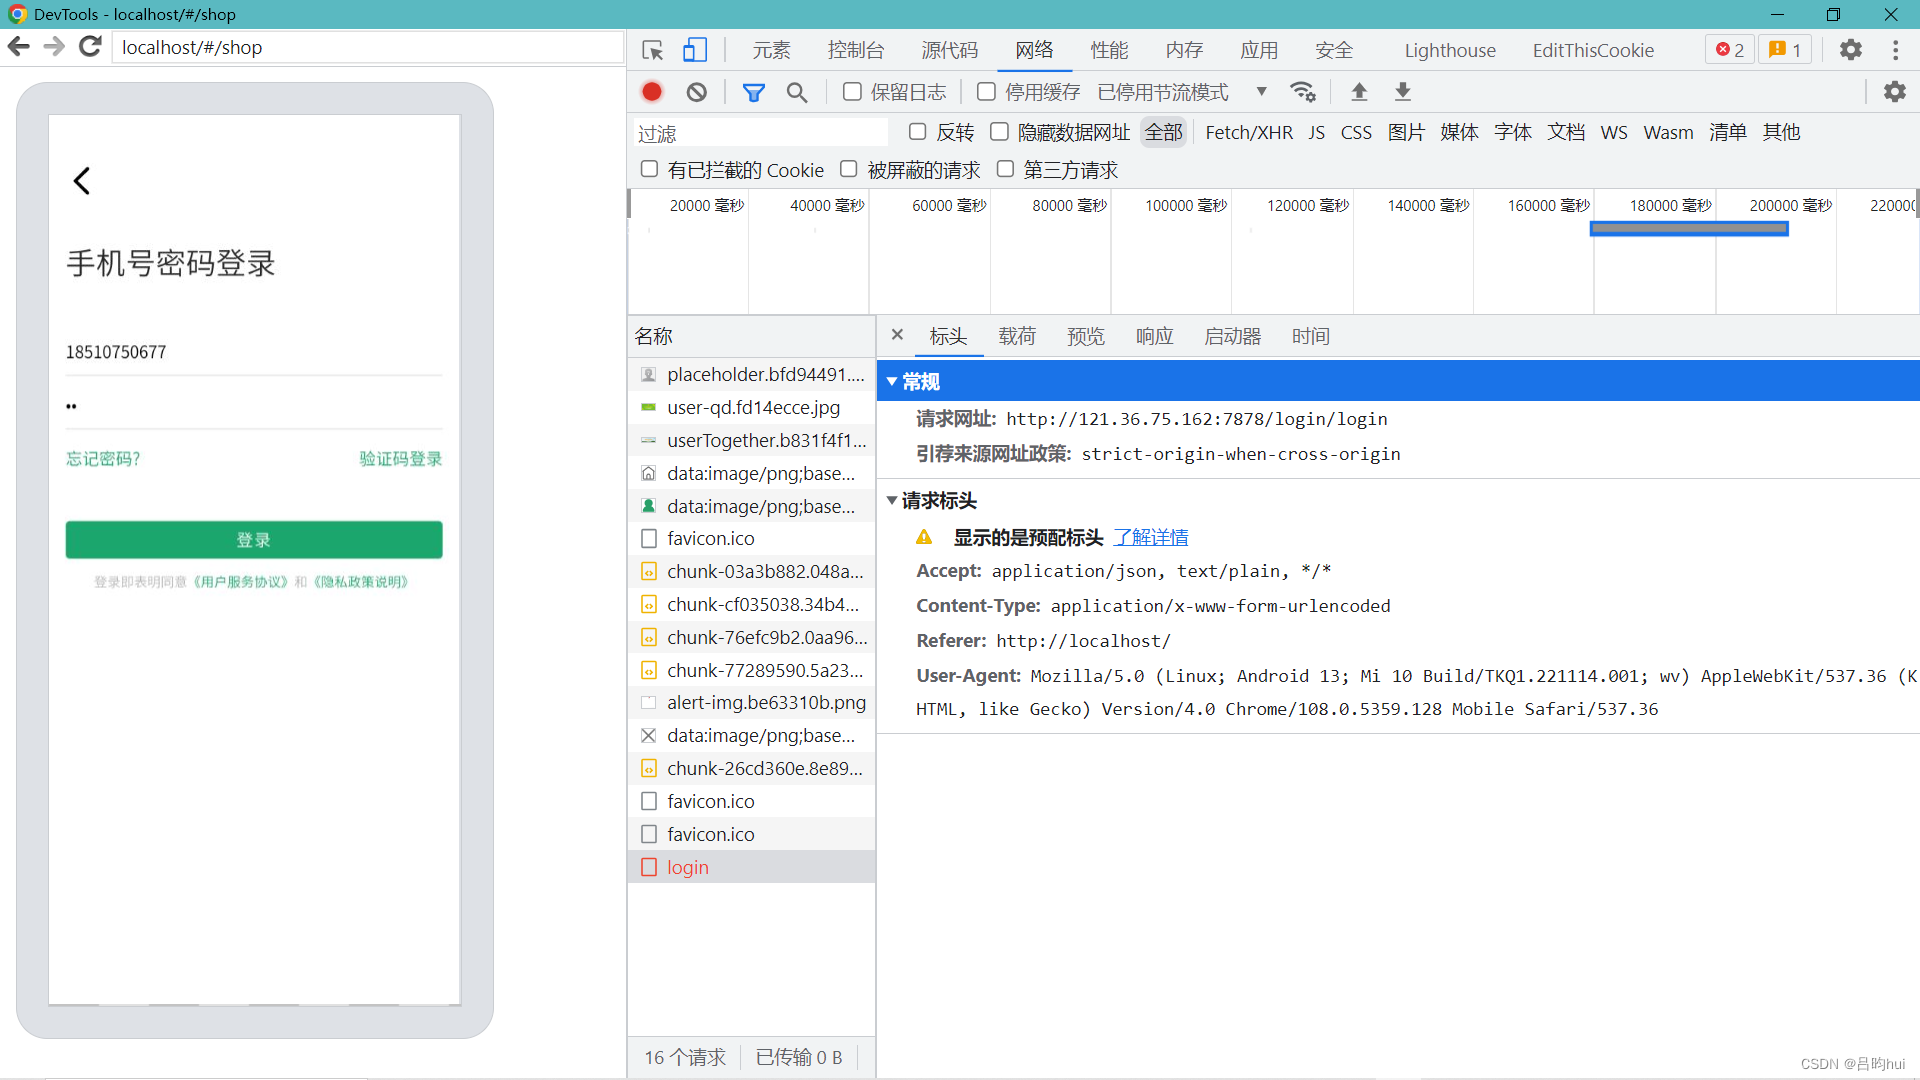The width and height of the screenshot is (1920, 1080).
Task: Open the 了解详情 link
Action: [x=1151, y=538]
